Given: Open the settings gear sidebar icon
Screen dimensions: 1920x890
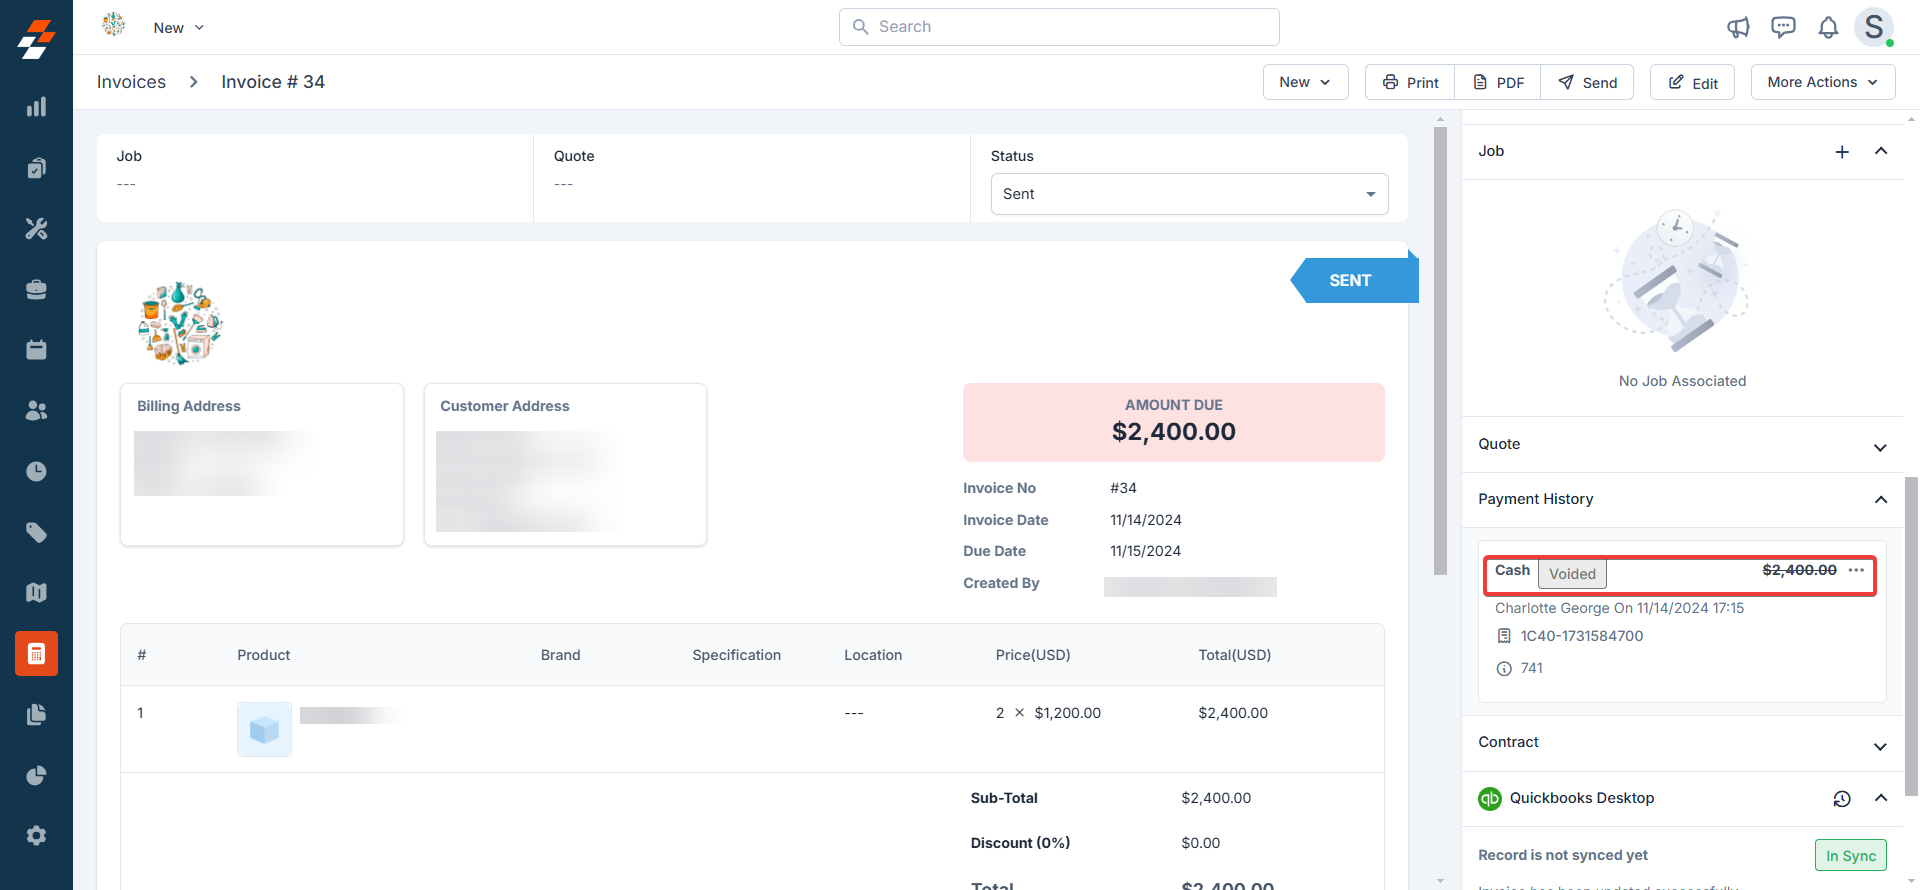Looking at the screenshot, I should pos(36,836).
